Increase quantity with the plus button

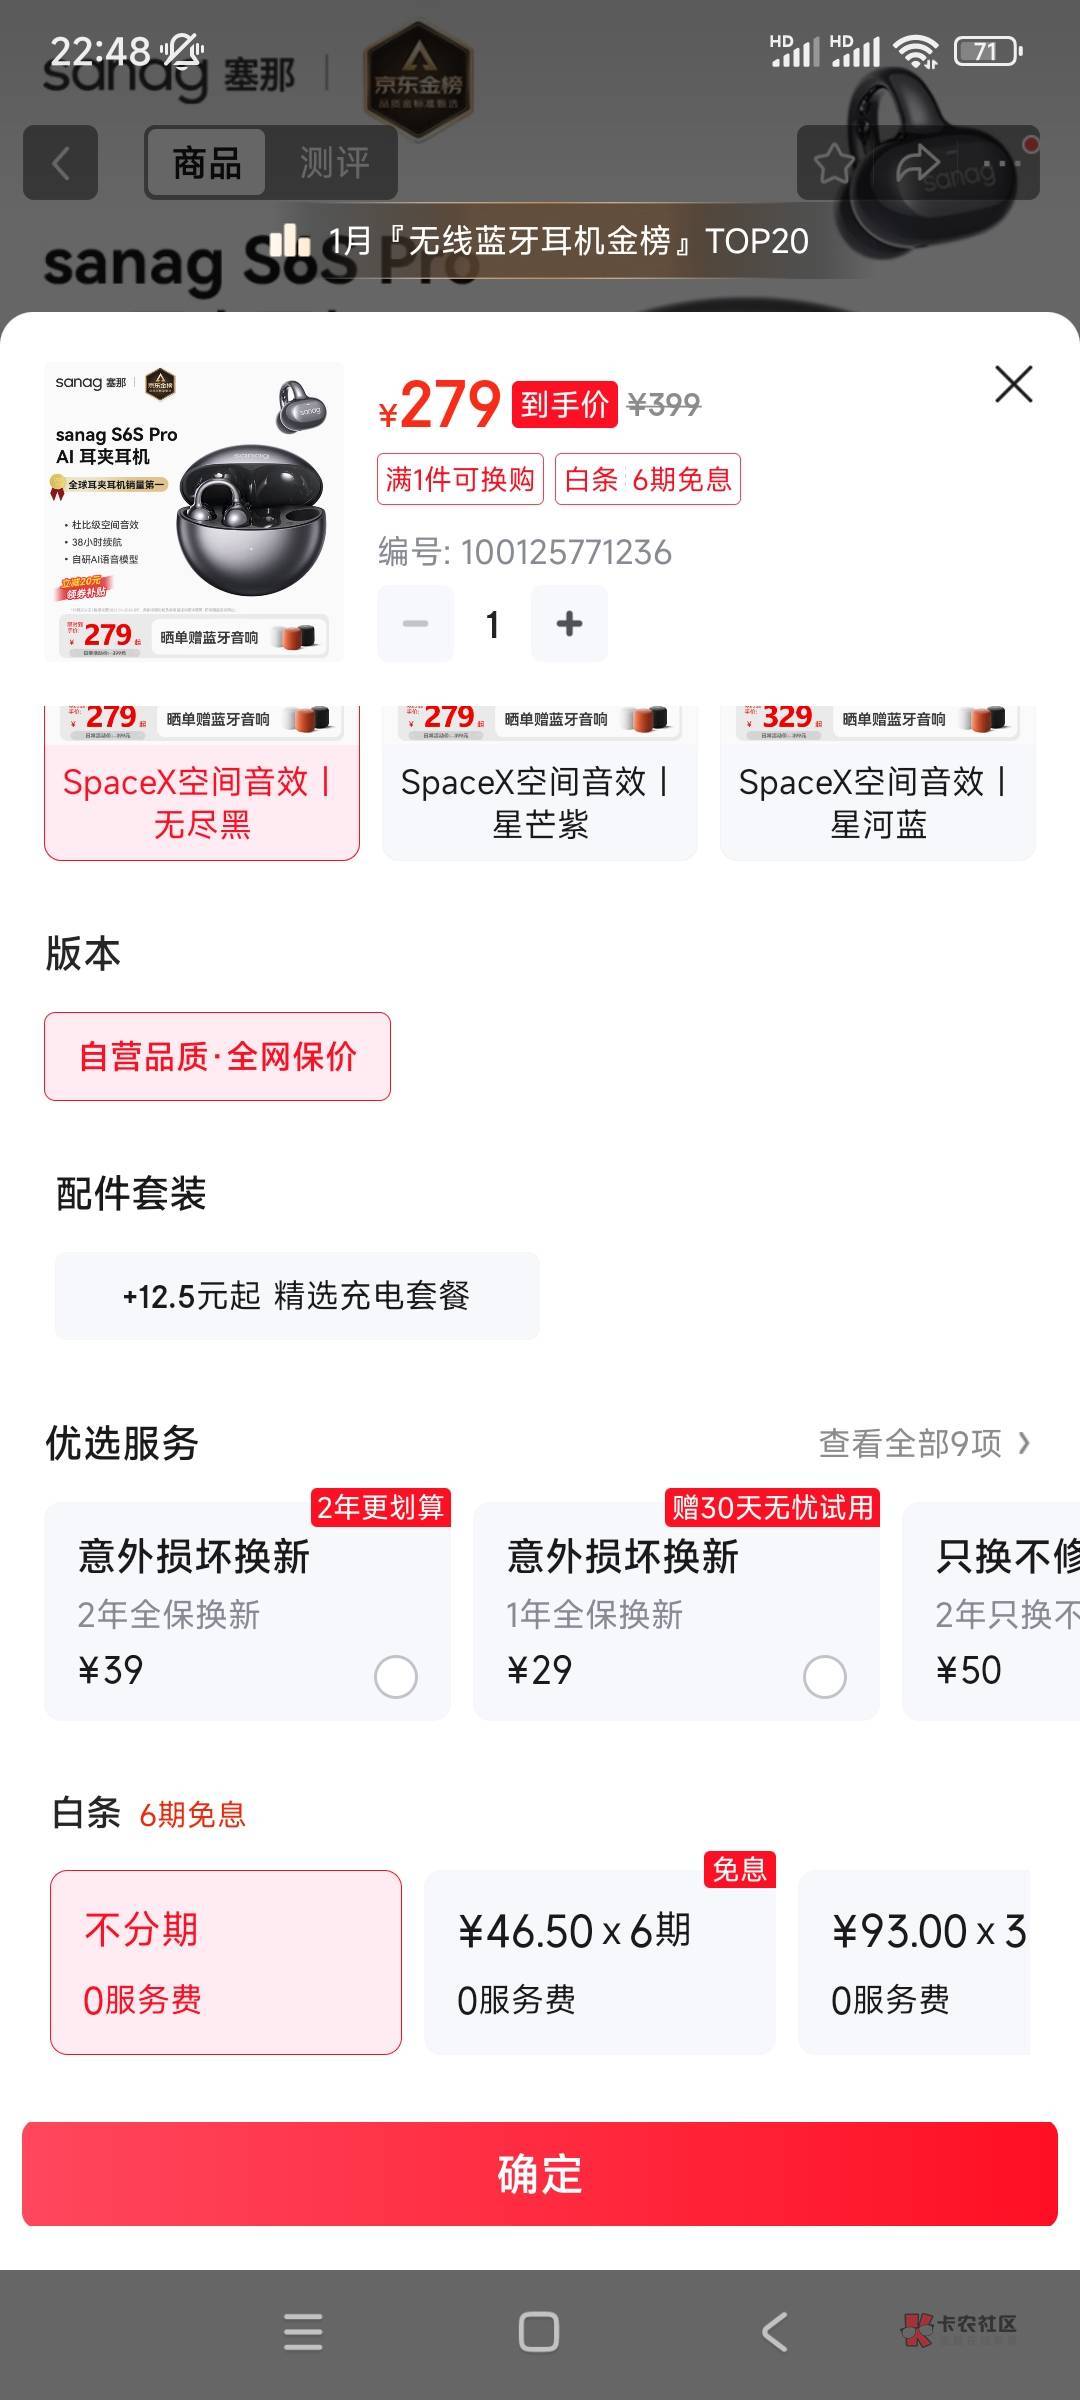point(569,624)
